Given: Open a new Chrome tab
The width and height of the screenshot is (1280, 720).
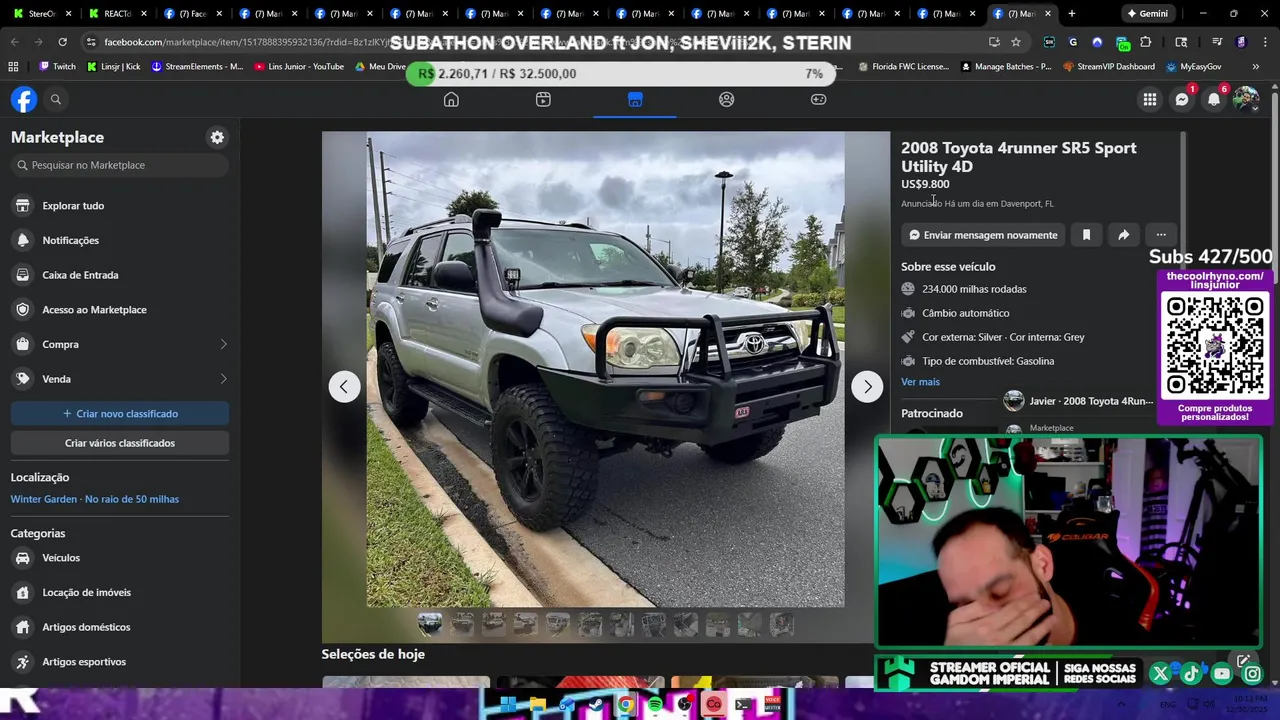Looking at the screenshot, I should pos(1072,14).
